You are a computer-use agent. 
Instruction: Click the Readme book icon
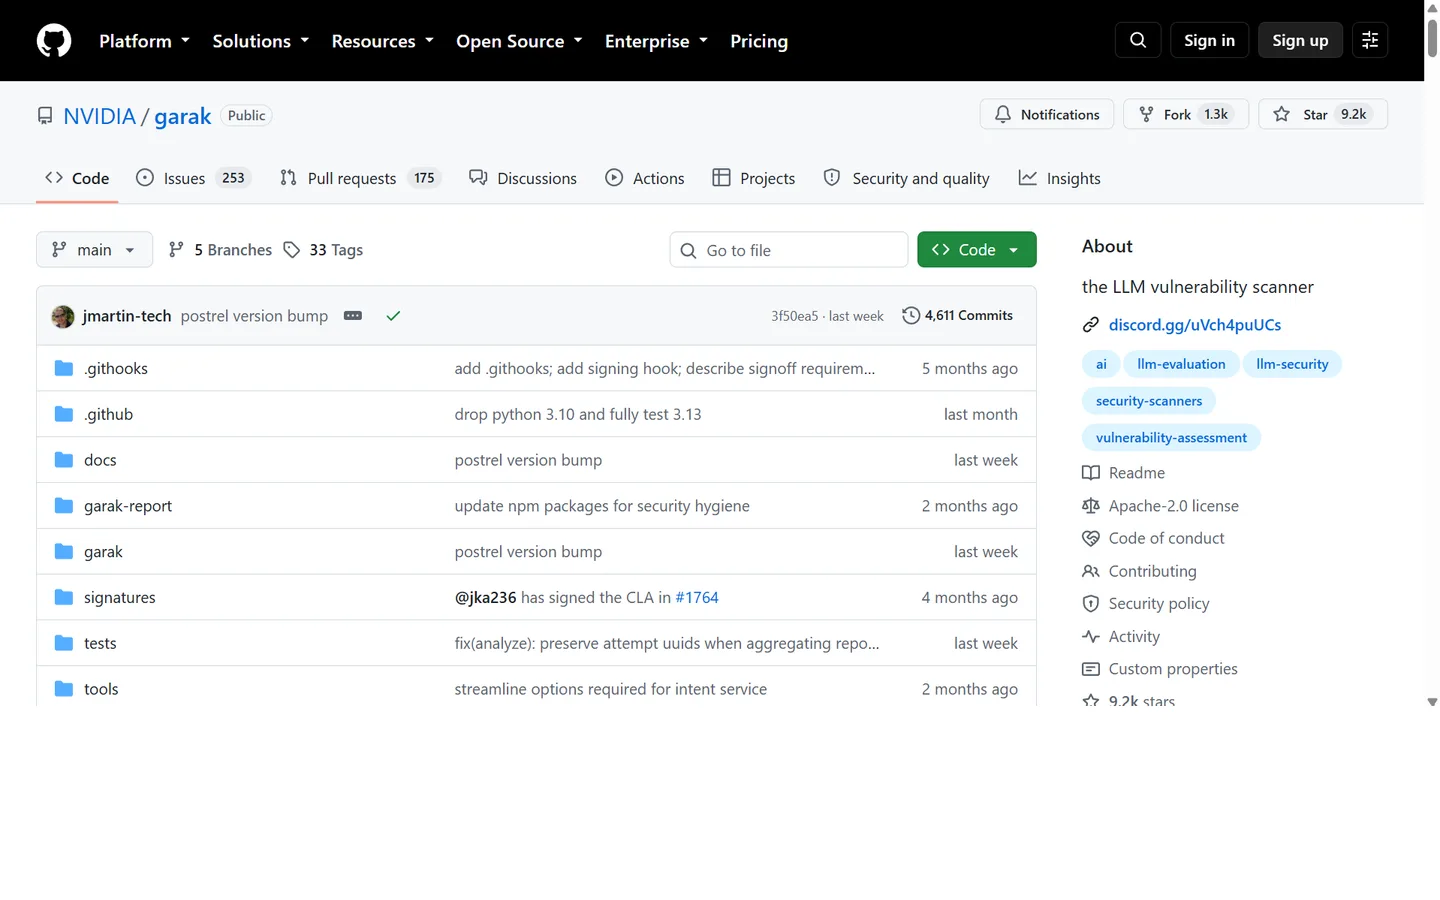(x=1091, y=473)
